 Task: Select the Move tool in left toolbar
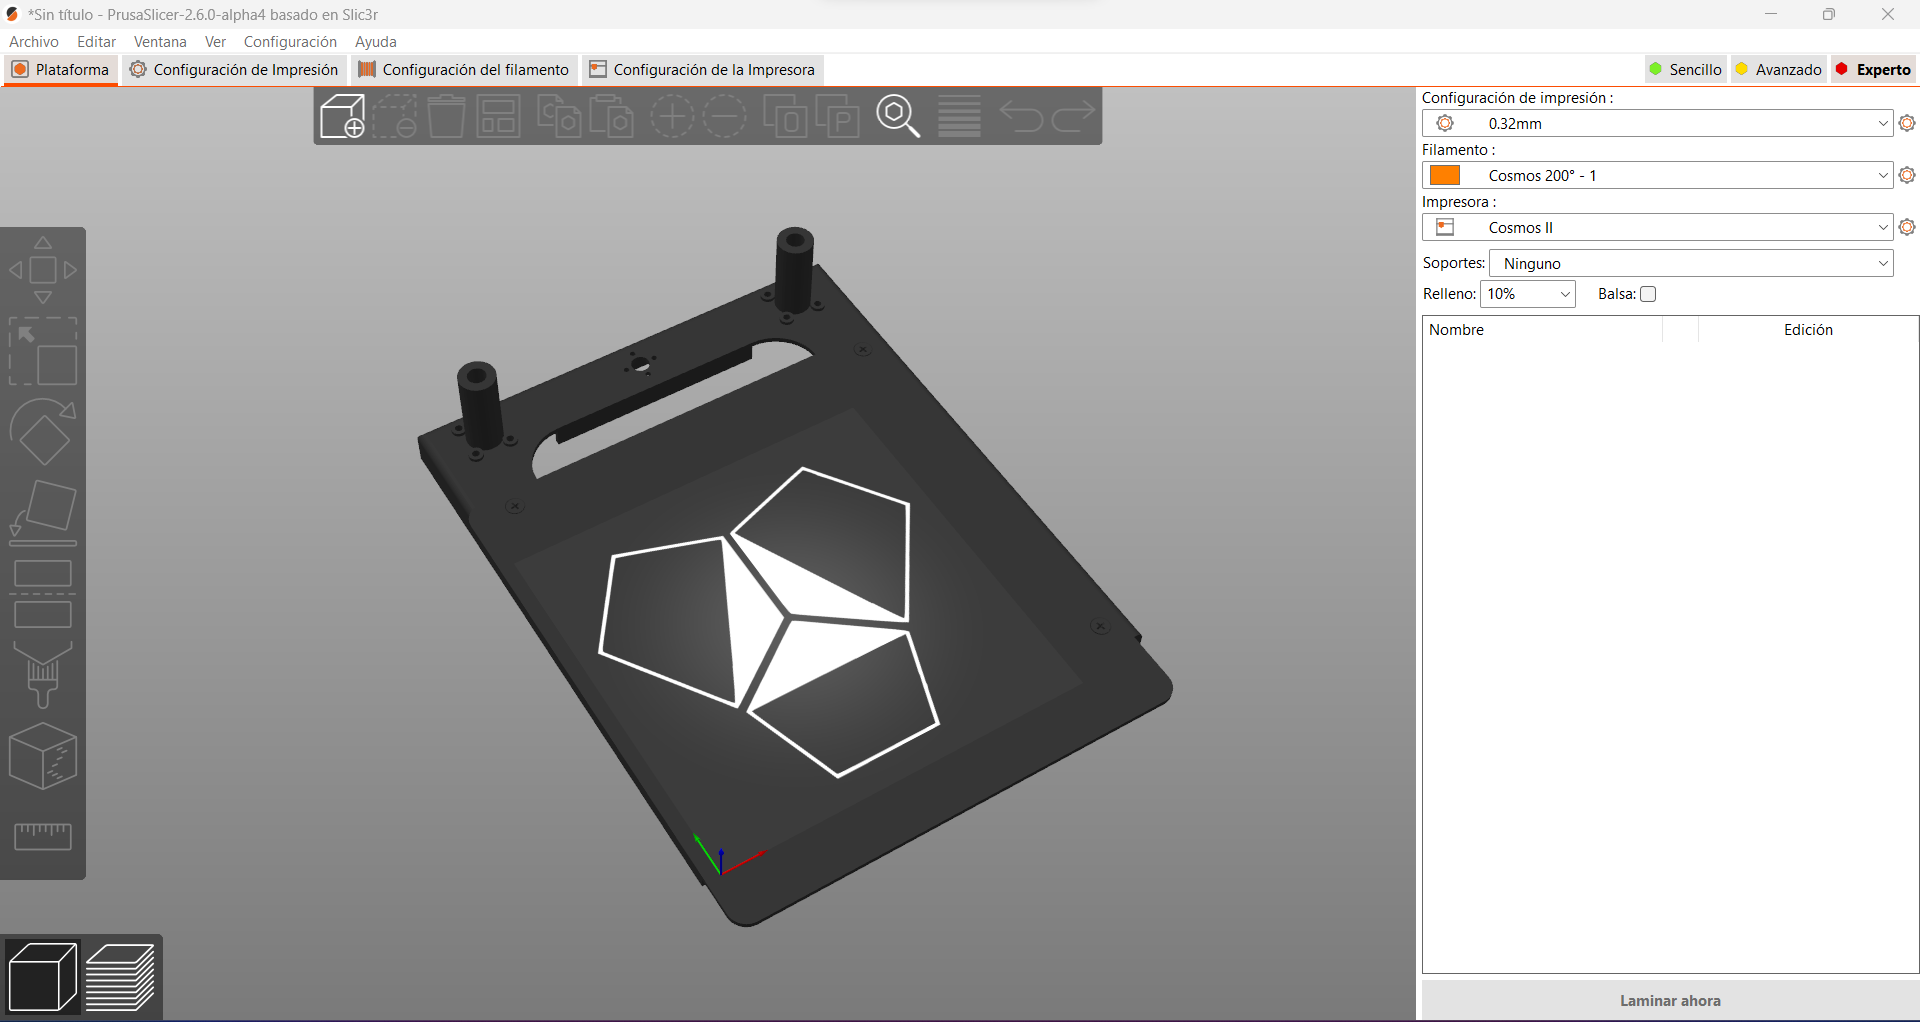click(43, 270)
